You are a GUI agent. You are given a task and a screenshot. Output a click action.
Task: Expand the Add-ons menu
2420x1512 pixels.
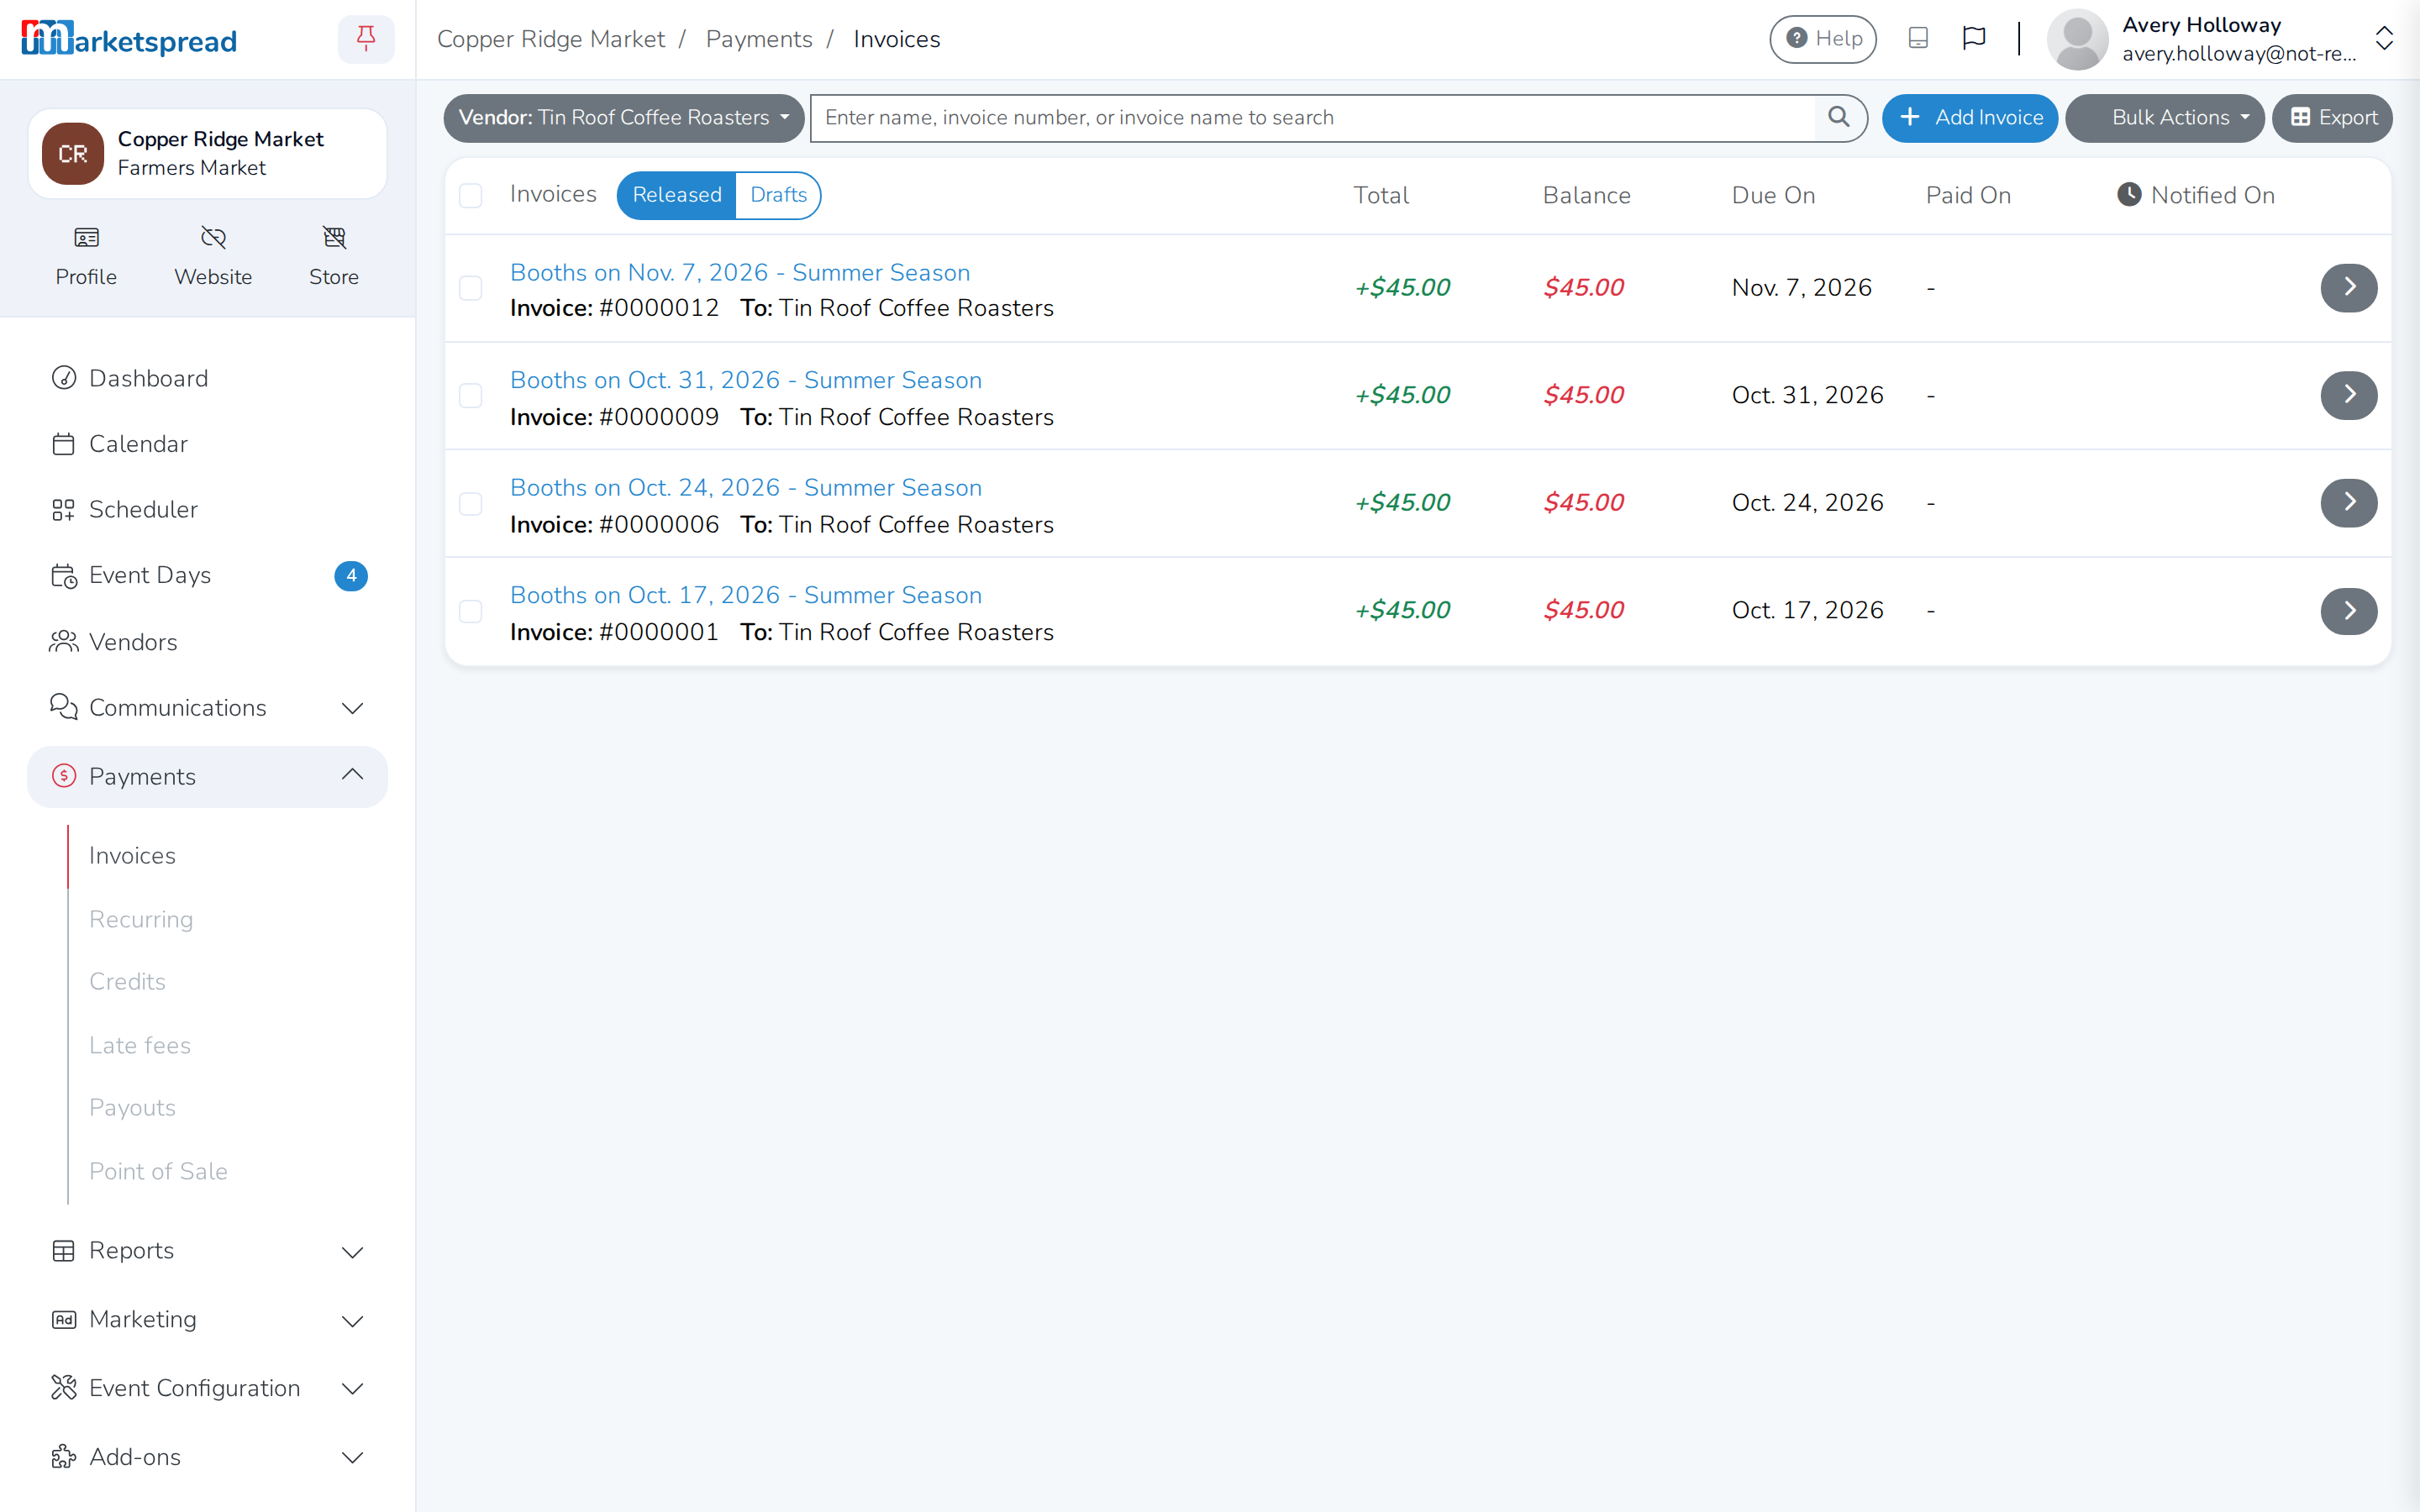(x=207, y=1457)
